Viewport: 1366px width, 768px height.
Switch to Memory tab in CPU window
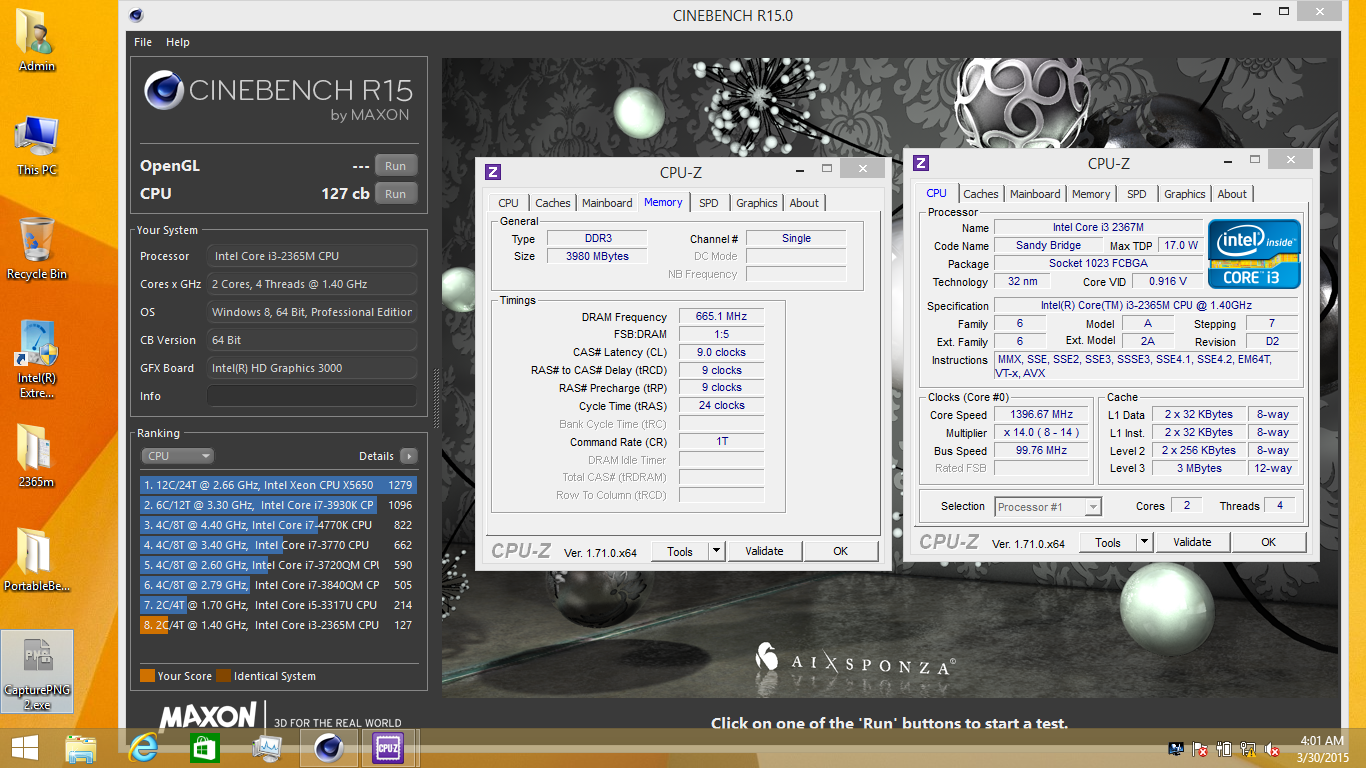pos(1091,194)
